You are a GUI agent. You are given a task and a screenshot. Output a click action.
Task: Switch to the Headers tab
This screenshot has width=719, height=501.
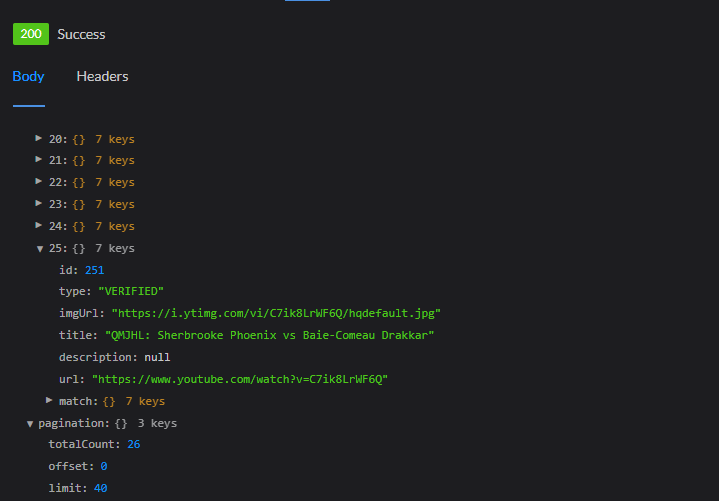[x=102, y=76]
